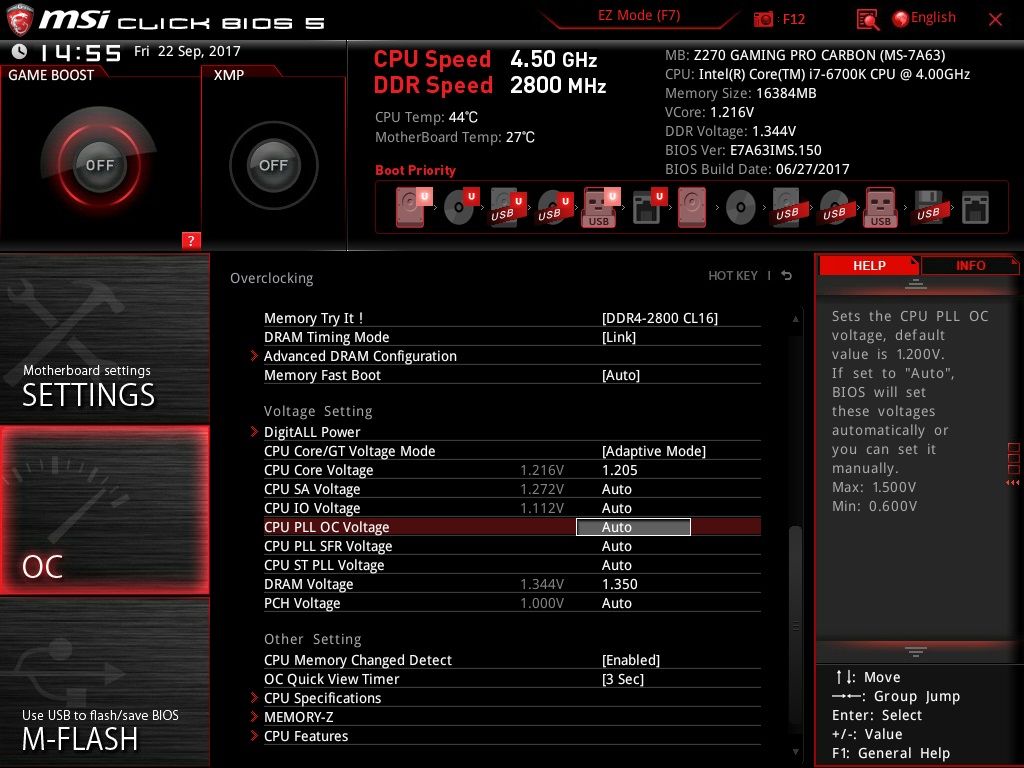Click the clock icon beside the time
The width and height of the screenshot is (1024, 768).
point(20,51)
